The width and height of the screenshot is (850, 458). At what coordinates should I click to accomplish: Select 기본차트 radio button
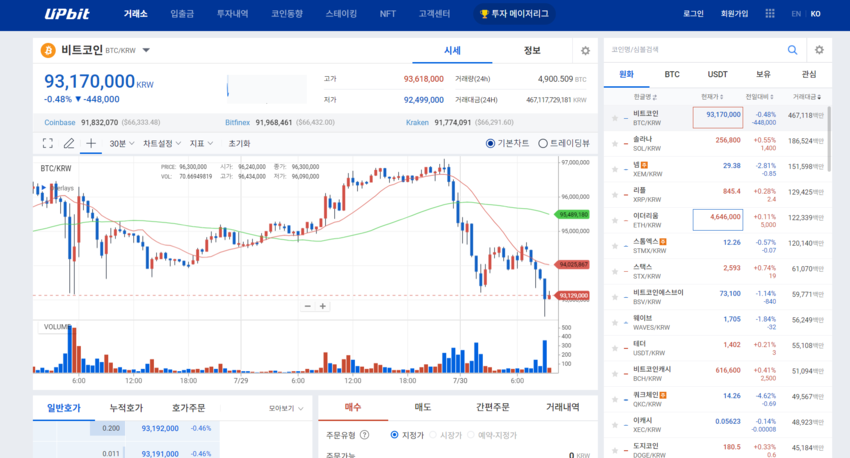[x=490, y=143]
